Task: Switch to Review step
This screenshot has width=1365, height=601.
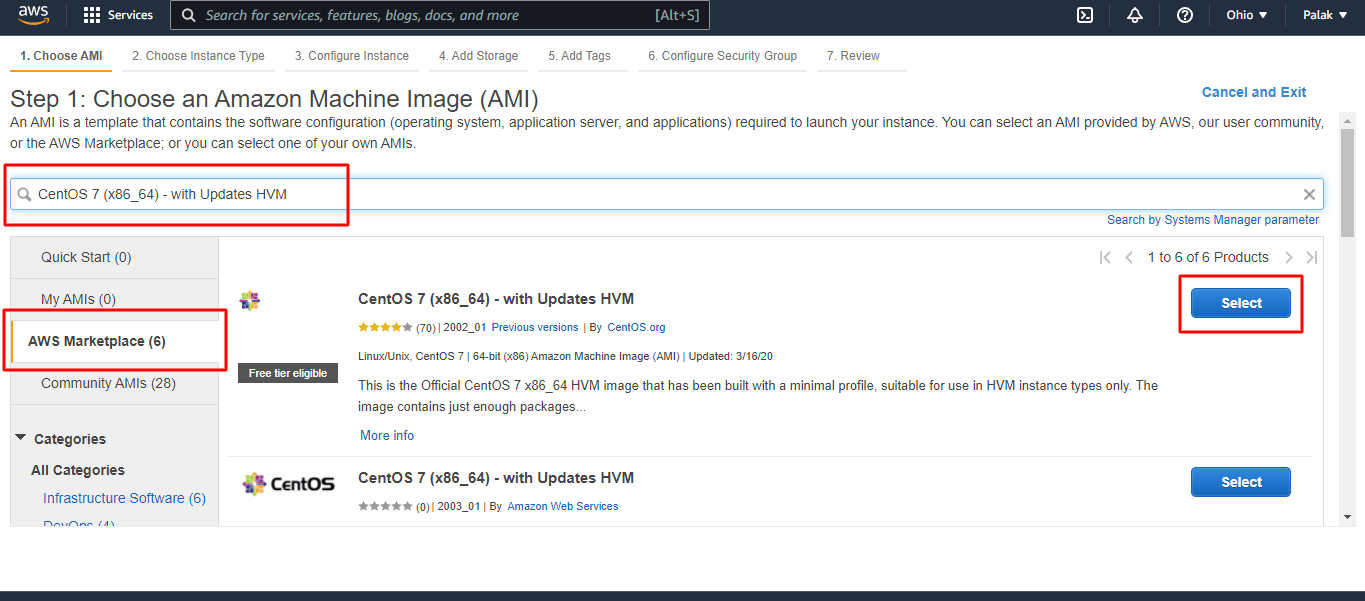Action: point(853,56)
